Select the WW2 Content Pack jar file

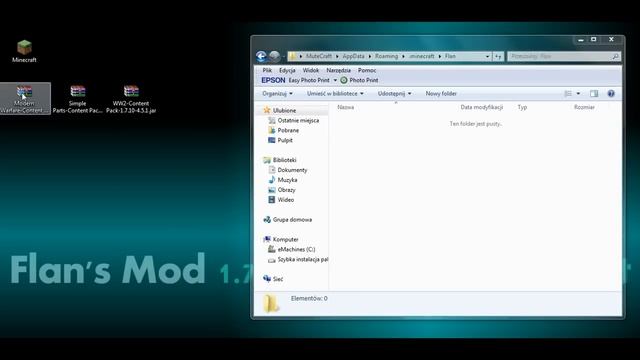click(x=131, y=99)
